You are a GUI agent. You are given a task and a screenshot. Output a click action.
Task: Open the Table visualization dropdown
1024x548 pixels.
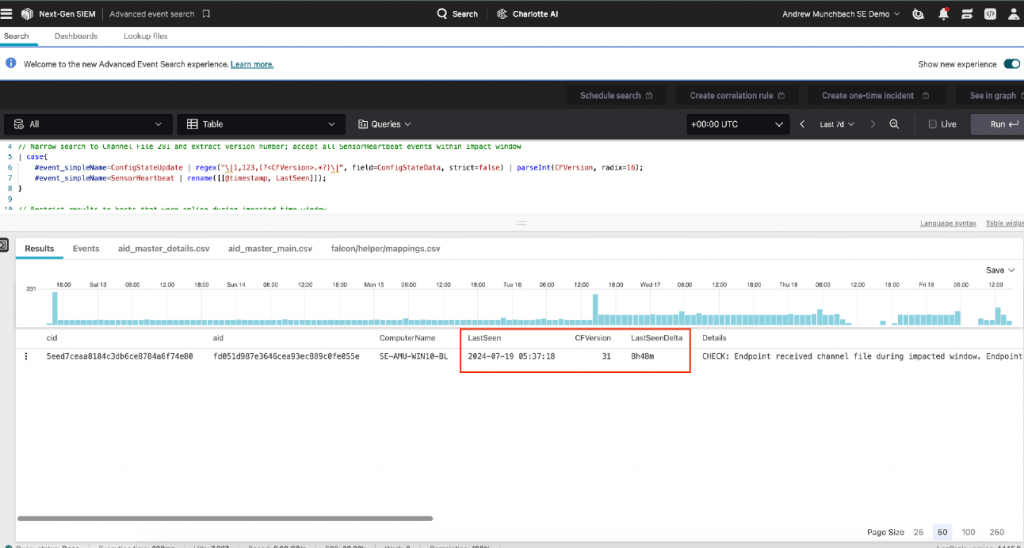click(258, 124)
